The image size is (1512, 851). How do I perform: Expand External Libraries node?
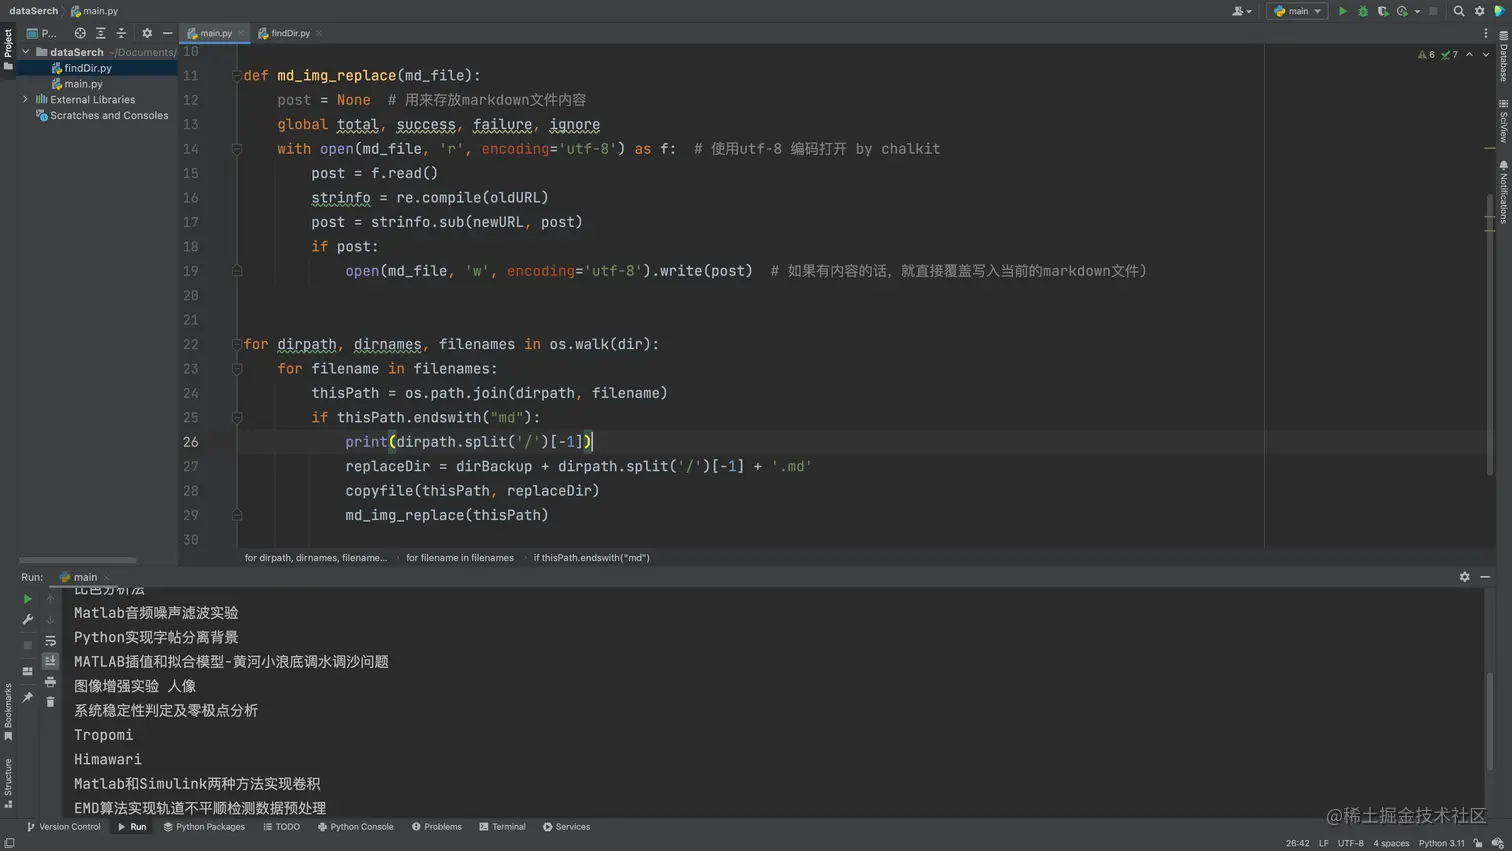pyautogui.click(x=26, y=100)
